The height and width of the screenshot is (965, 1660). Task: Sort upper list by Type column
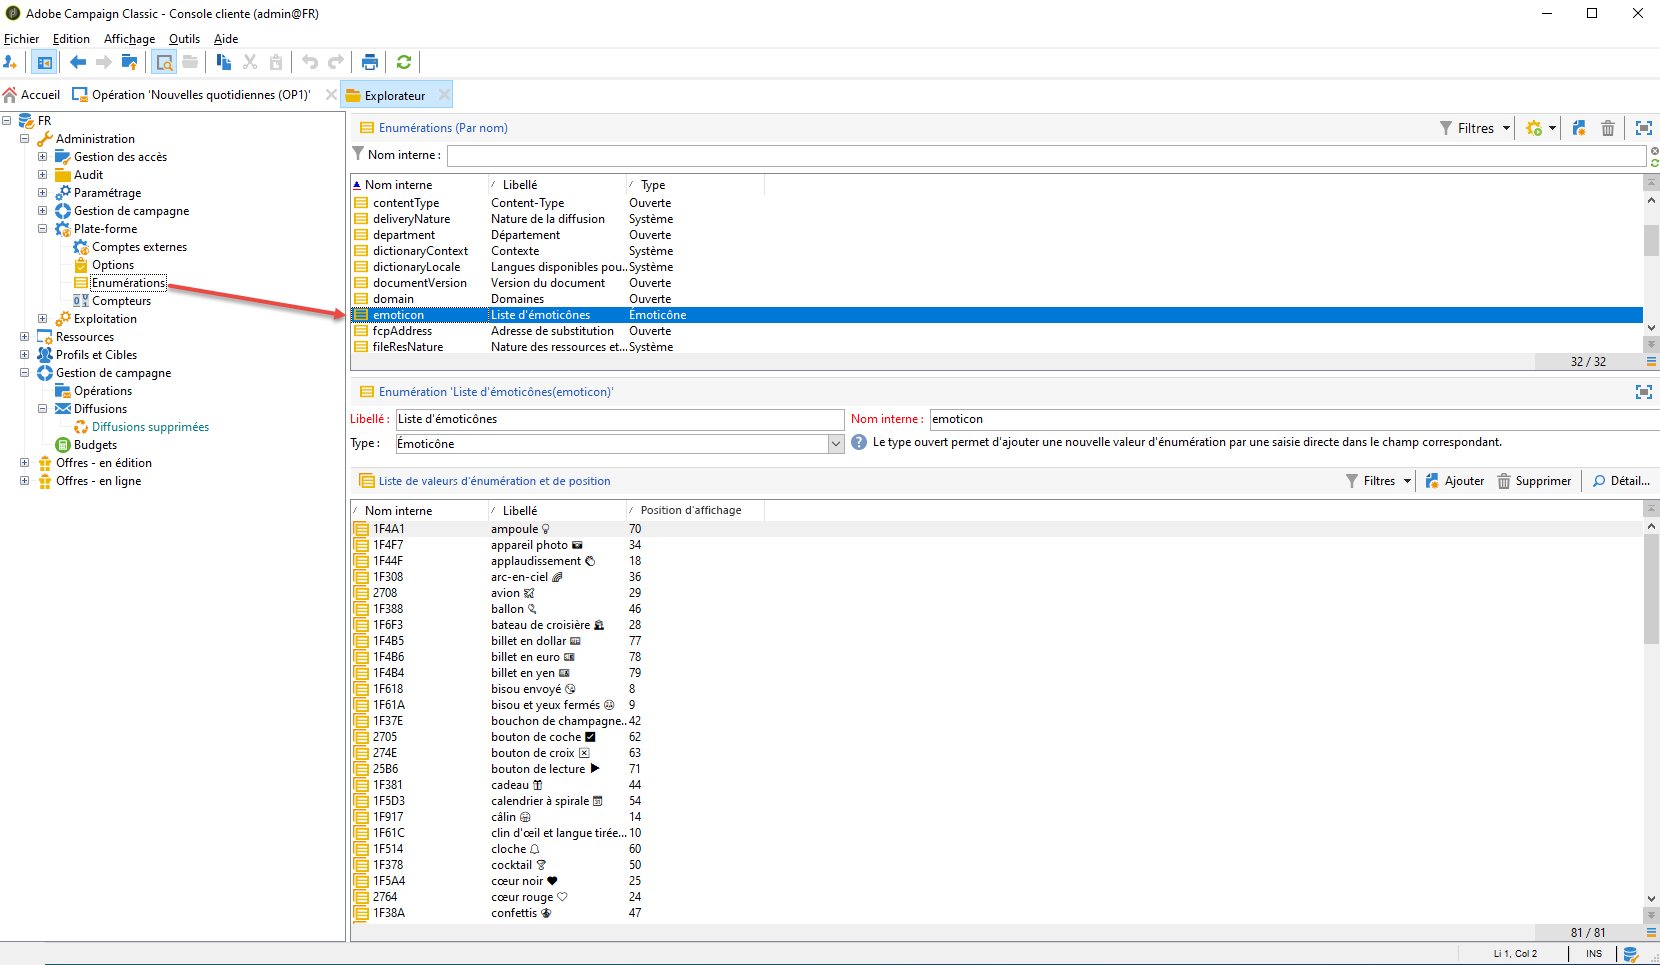pyautogui.click(x=696, y=185)
